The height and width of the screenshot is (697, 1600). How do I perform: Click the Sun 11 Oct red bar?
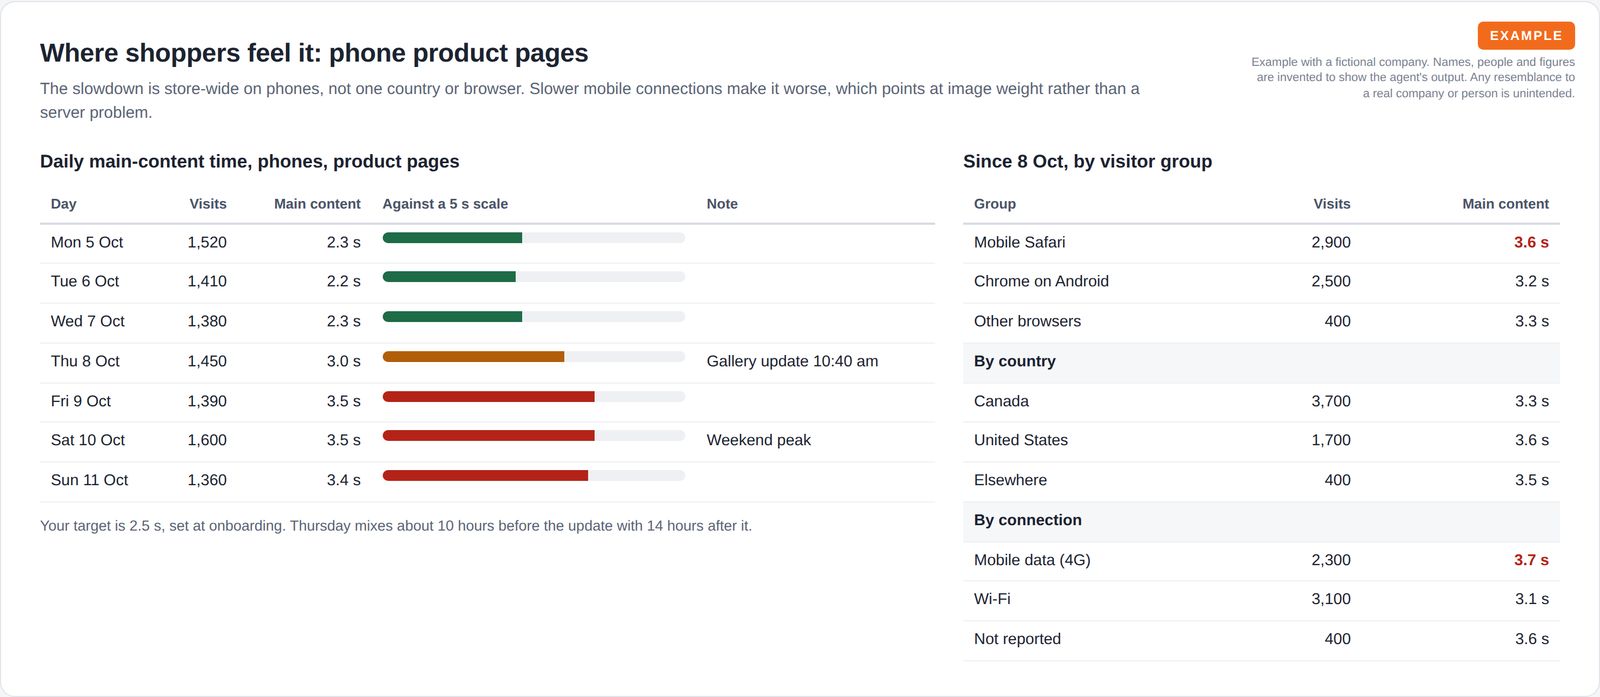pos(485,476)
